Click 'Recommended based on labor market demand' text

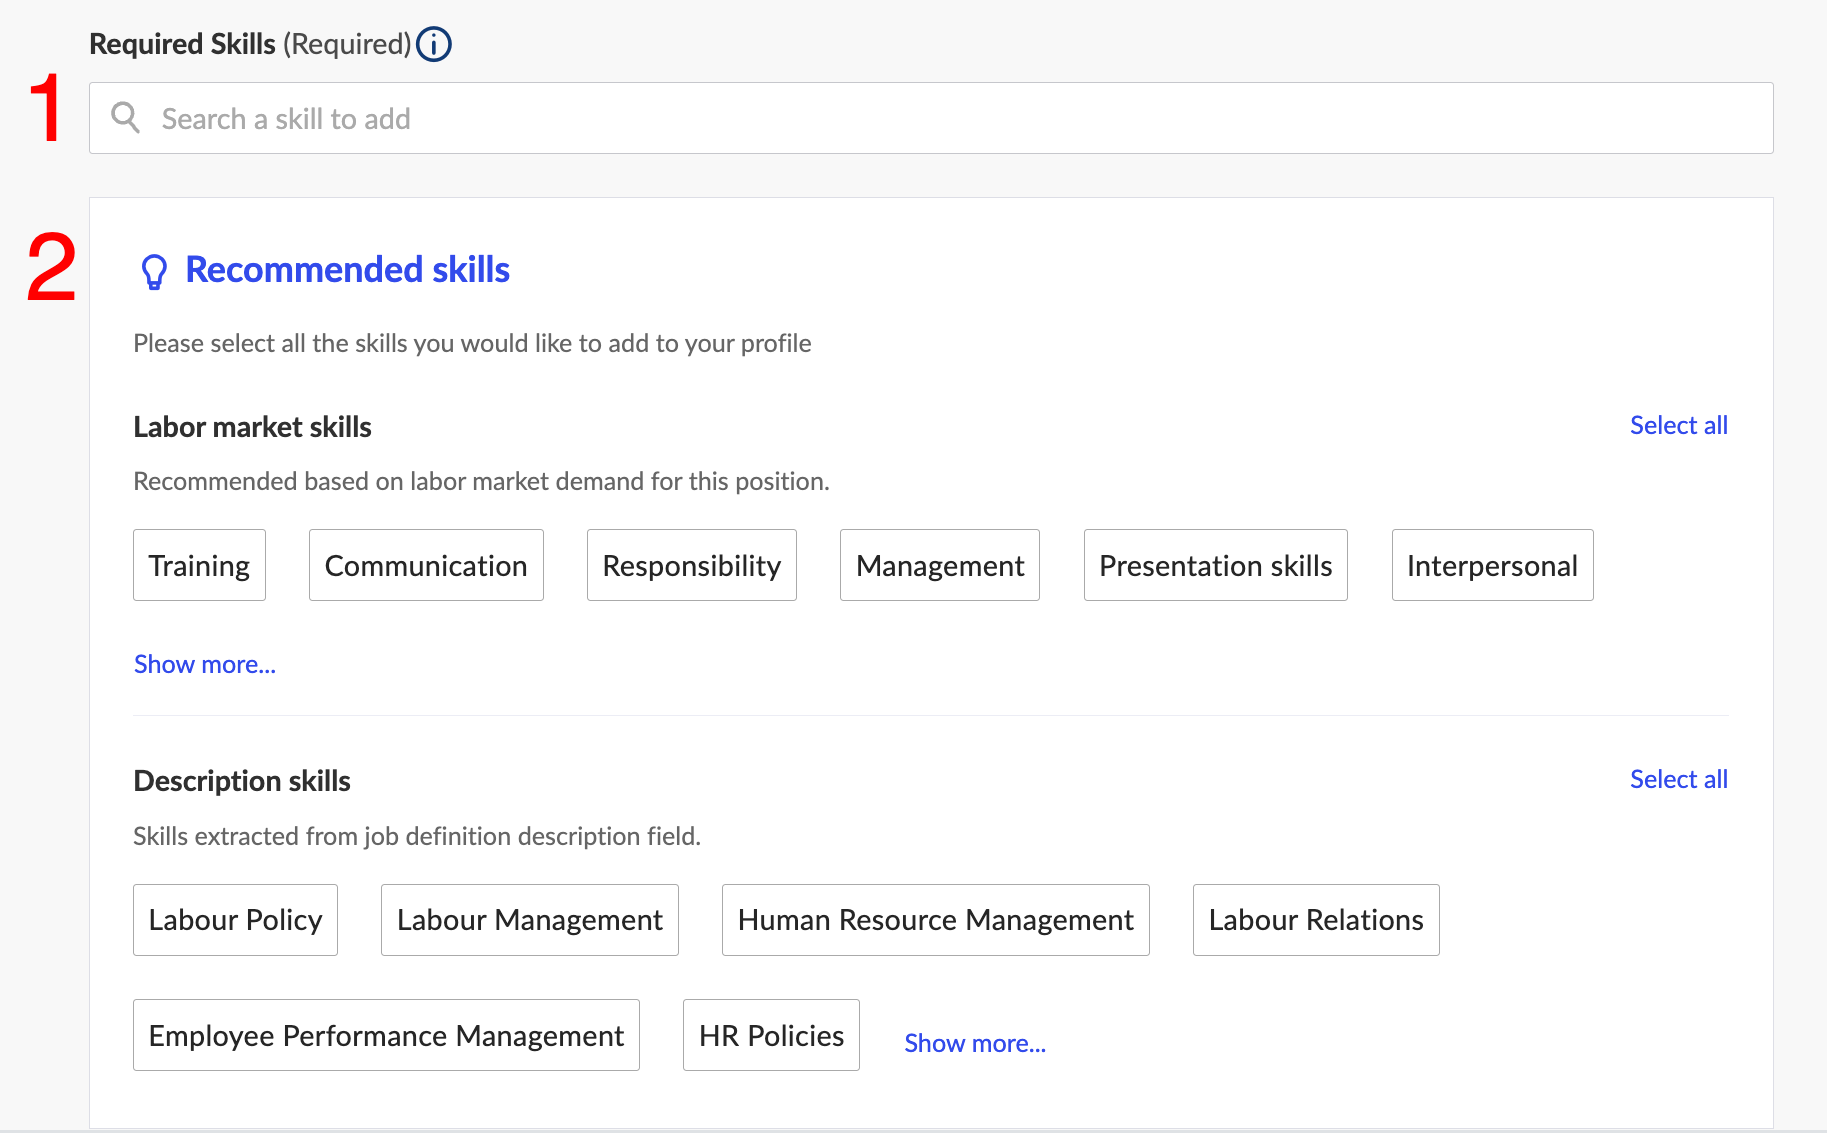[481, 481]
